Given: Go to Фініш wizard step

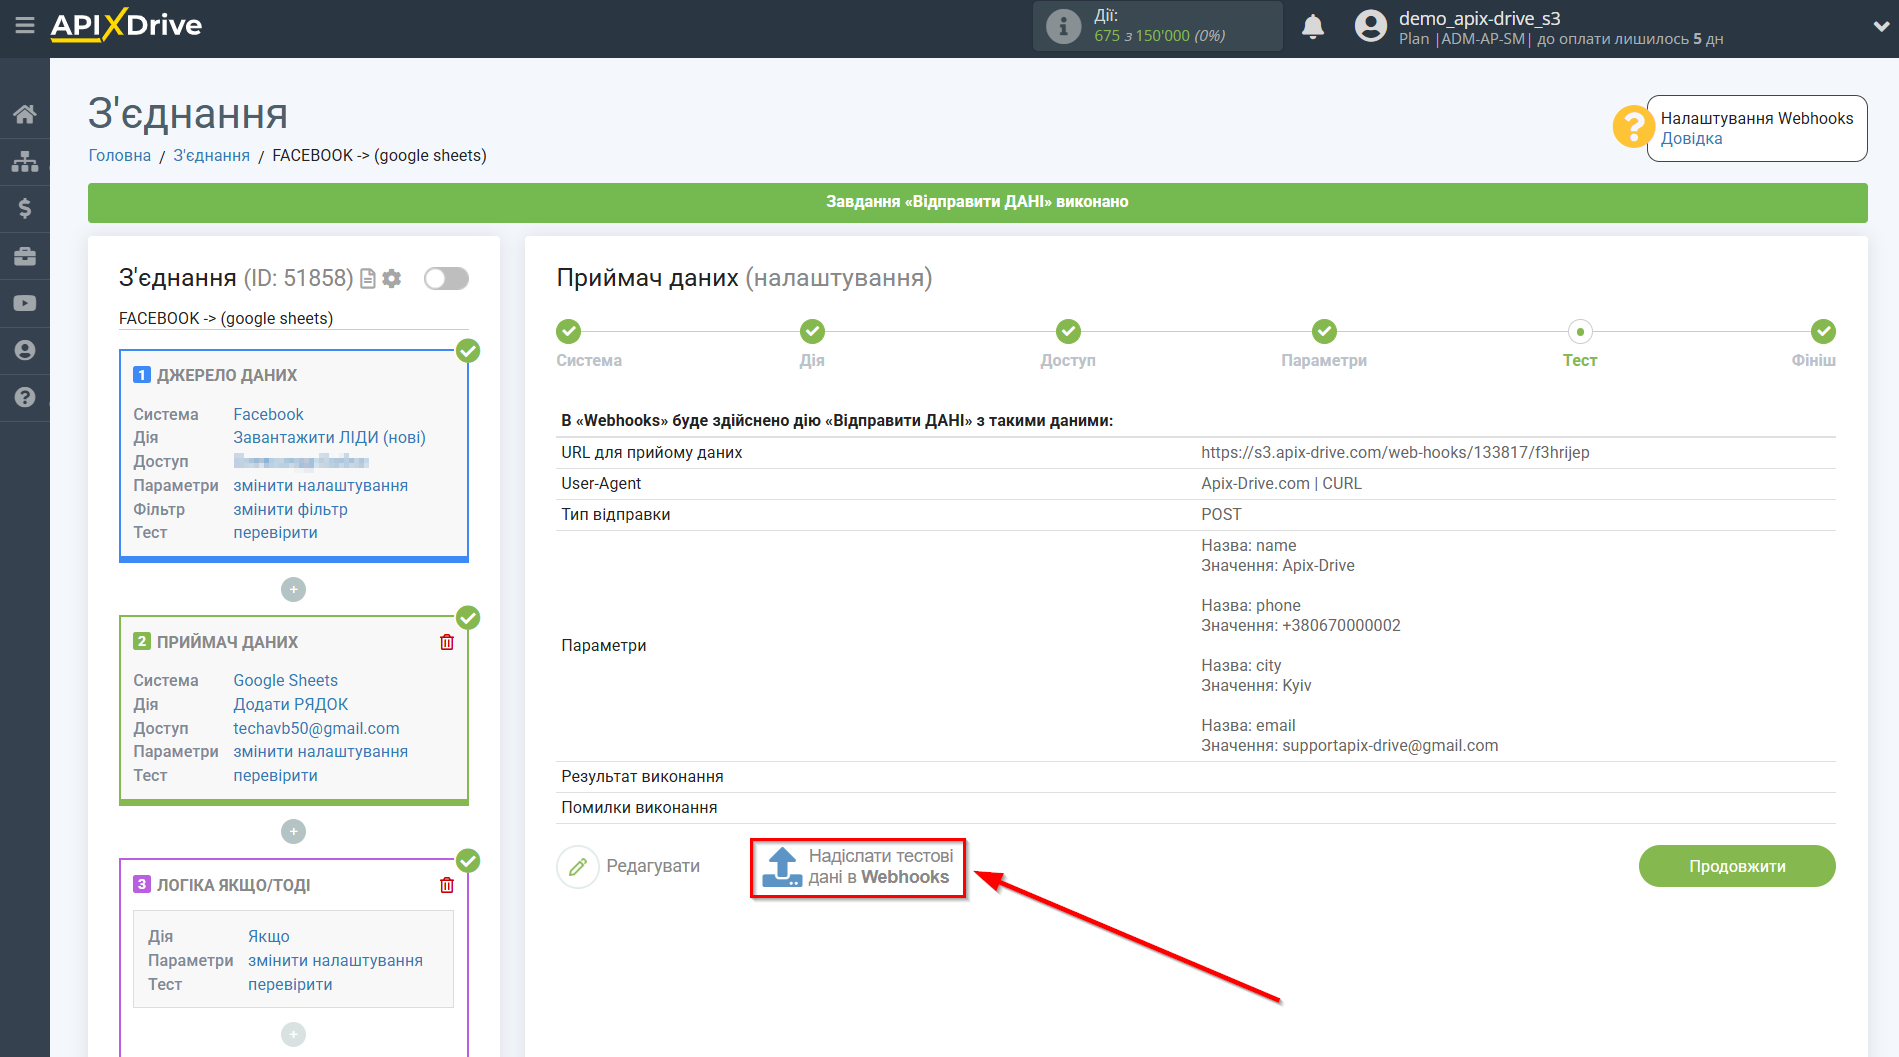Looking at the screenshot, I should click(x=1823, y=331).
